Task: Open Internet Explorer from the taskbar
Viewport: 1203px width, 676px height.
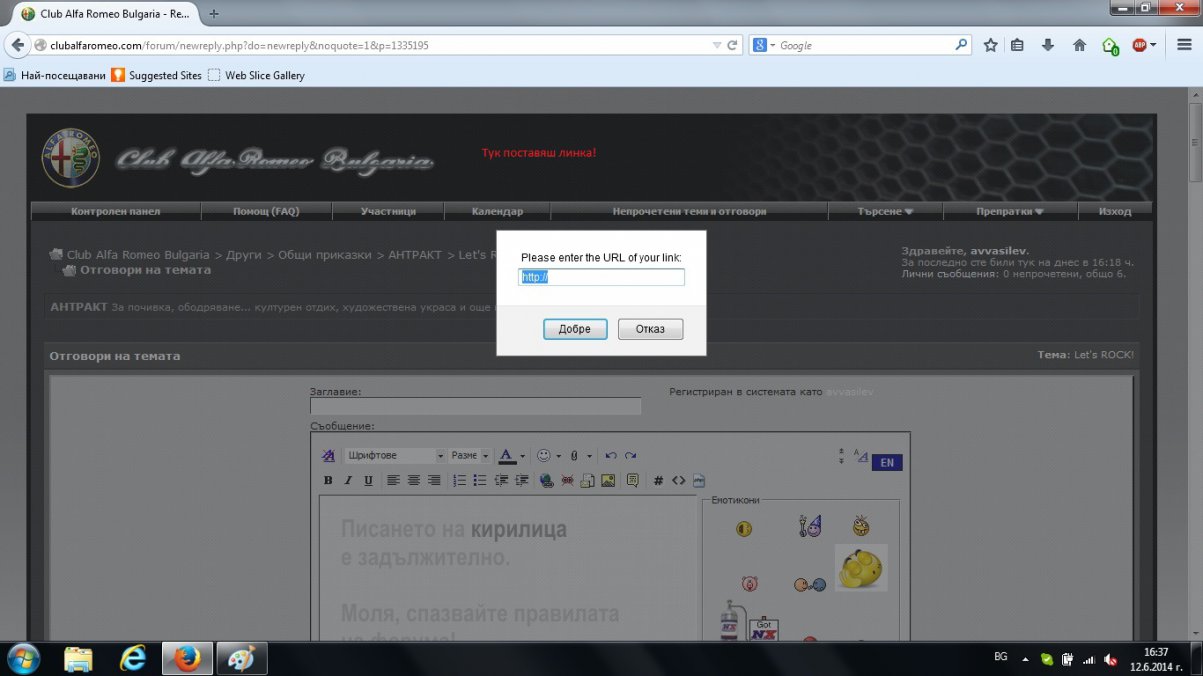Action: click(x=132, y=658)
